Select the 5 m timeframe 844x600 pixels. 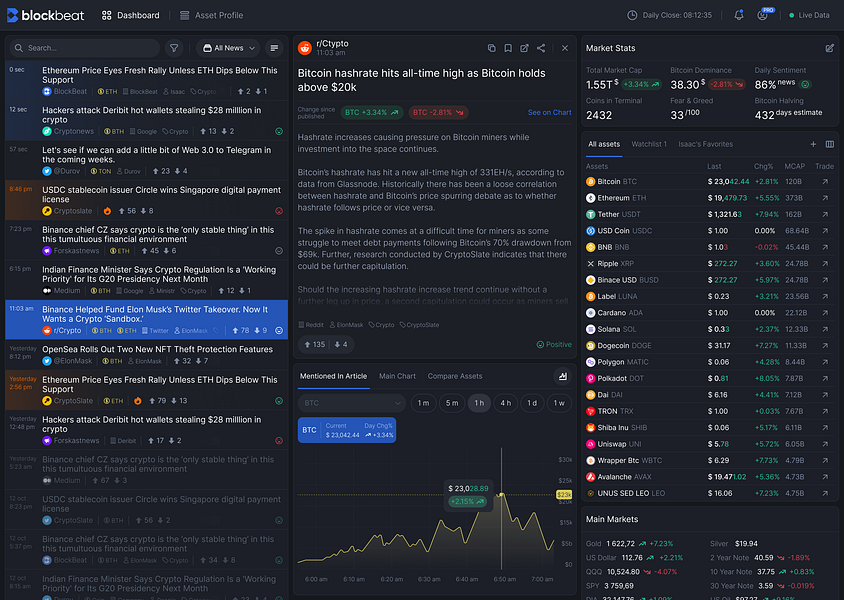[452, 403]
